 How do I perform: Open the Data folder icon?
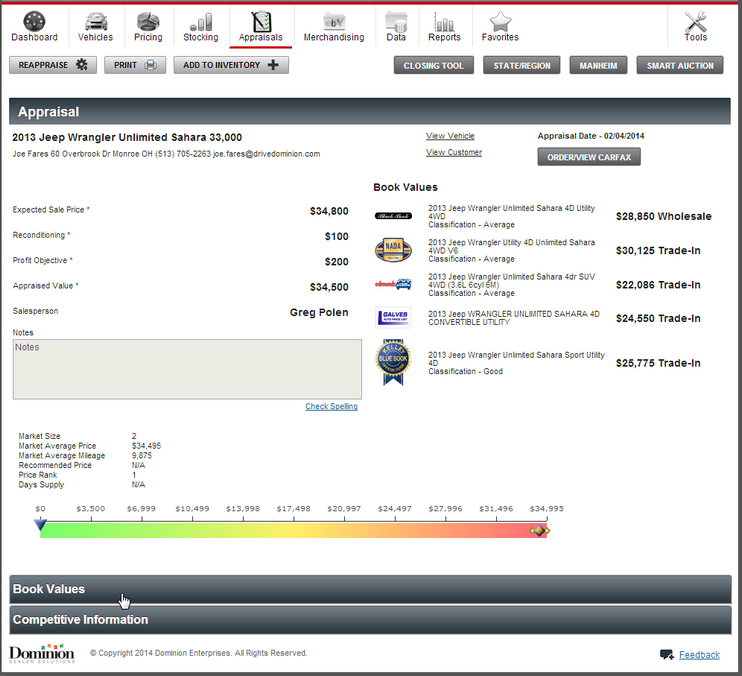click(x=396, y=21)
